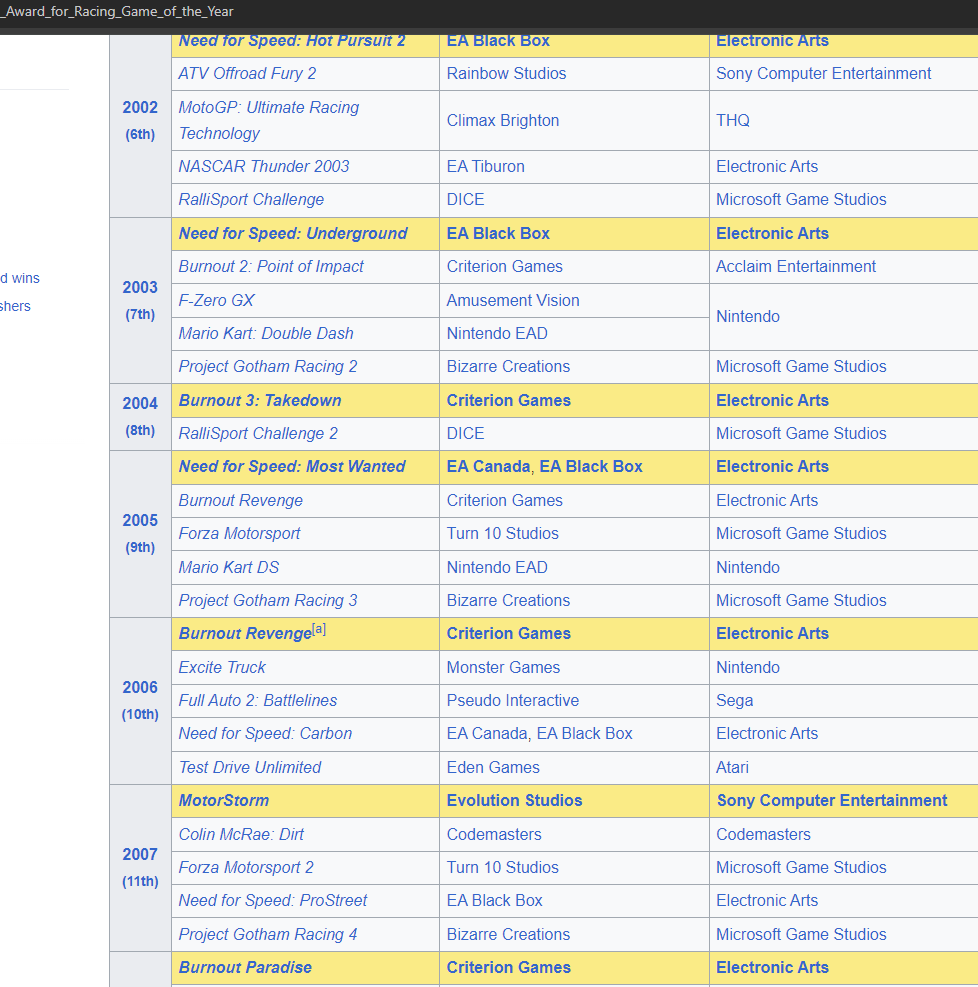Open Project Gotham Racing 3 link
The height and width of the screenshot is (987, 978).
[268, 601]
